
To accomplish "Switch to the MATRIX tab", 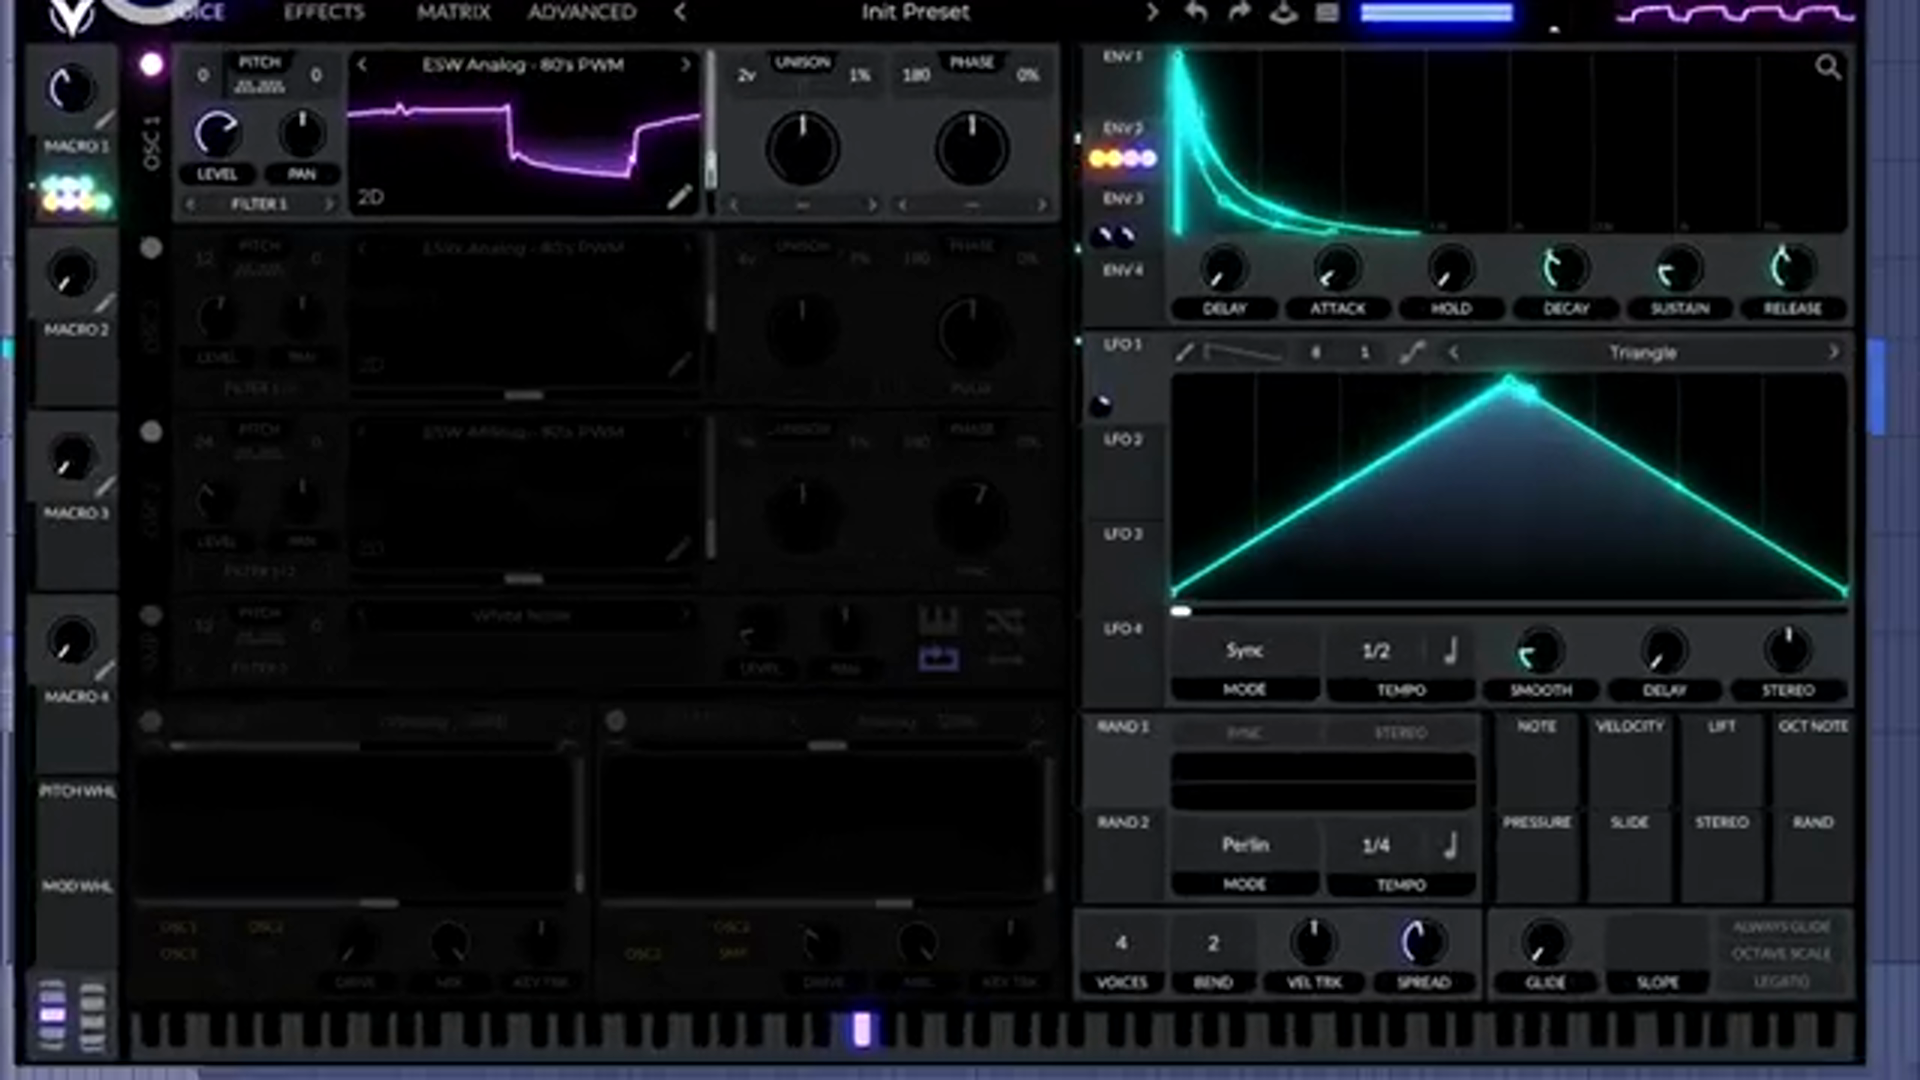I will (453, 12).
